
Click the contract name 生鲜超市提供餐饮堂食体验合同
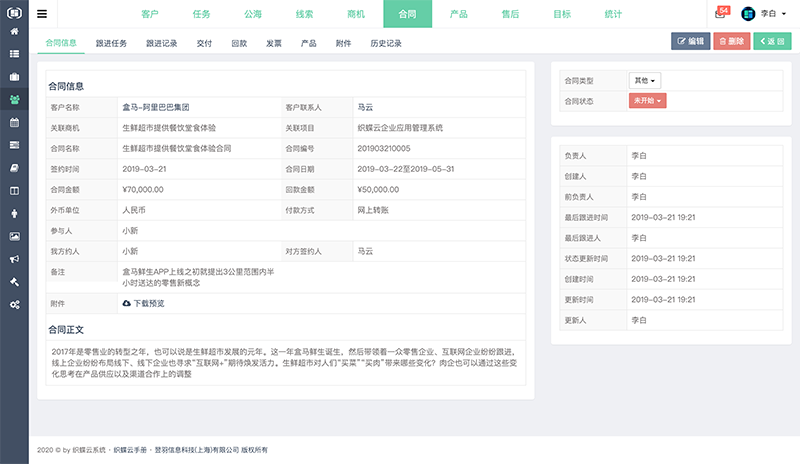pos(177,148)
